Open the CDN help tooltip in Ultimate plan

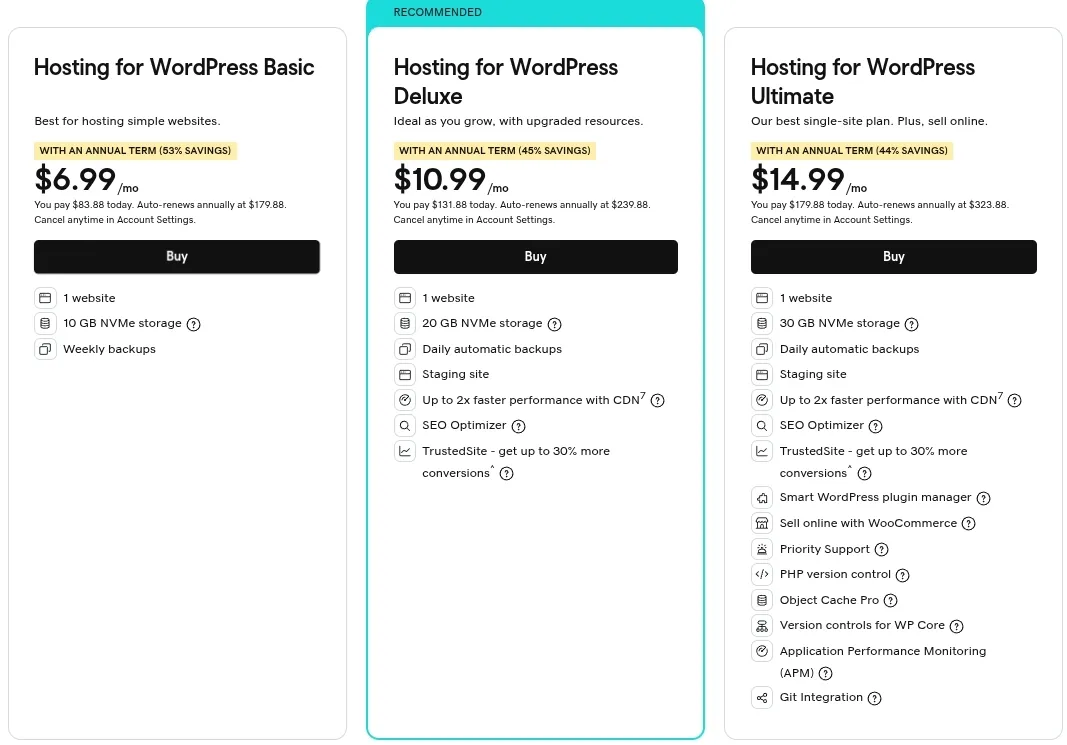pos(1014,399)
